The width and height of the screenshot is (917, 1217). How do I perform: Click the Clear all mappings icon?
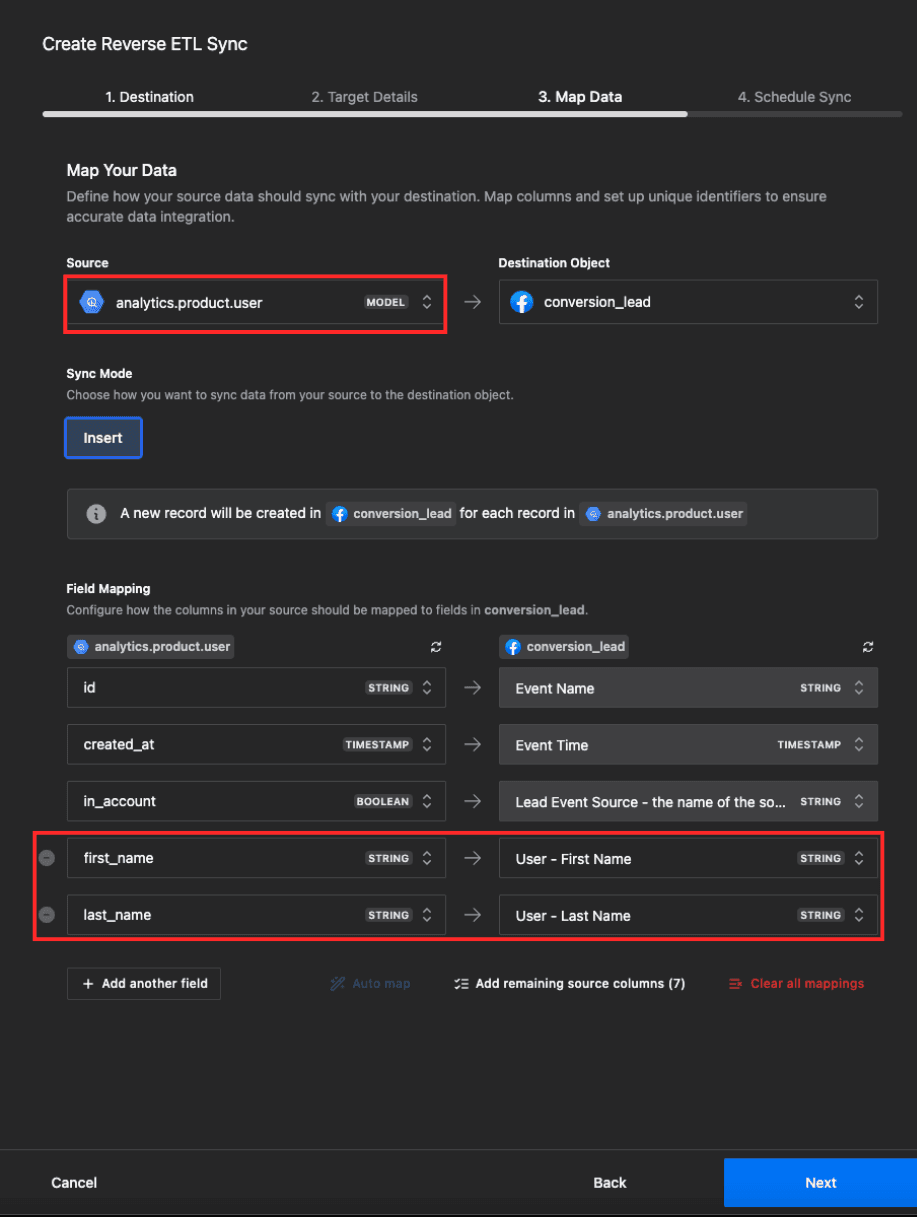pos(736,983)
